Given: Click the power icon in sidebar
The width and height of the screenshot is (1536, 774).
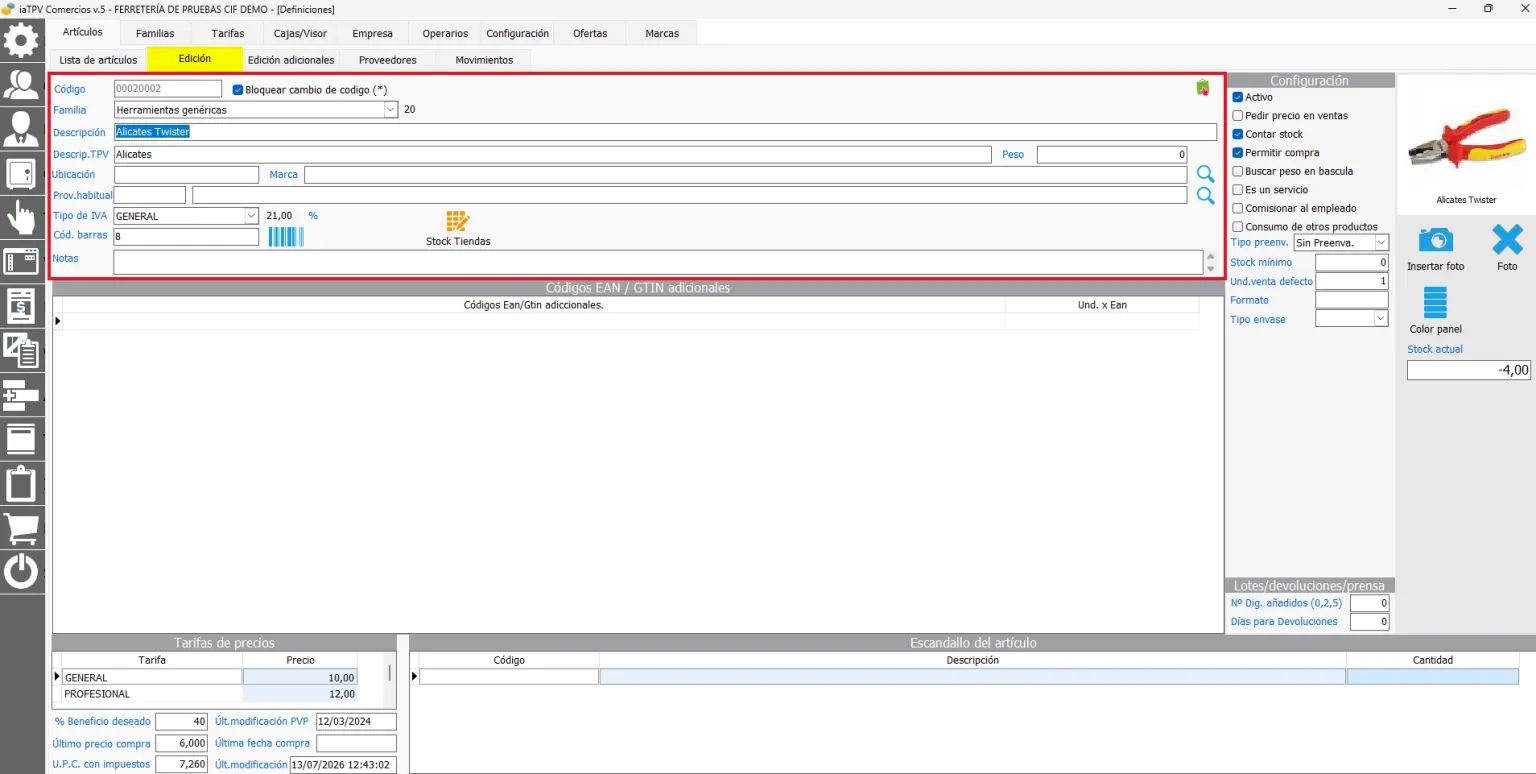Looking at the screenshot, I should 21,572.
